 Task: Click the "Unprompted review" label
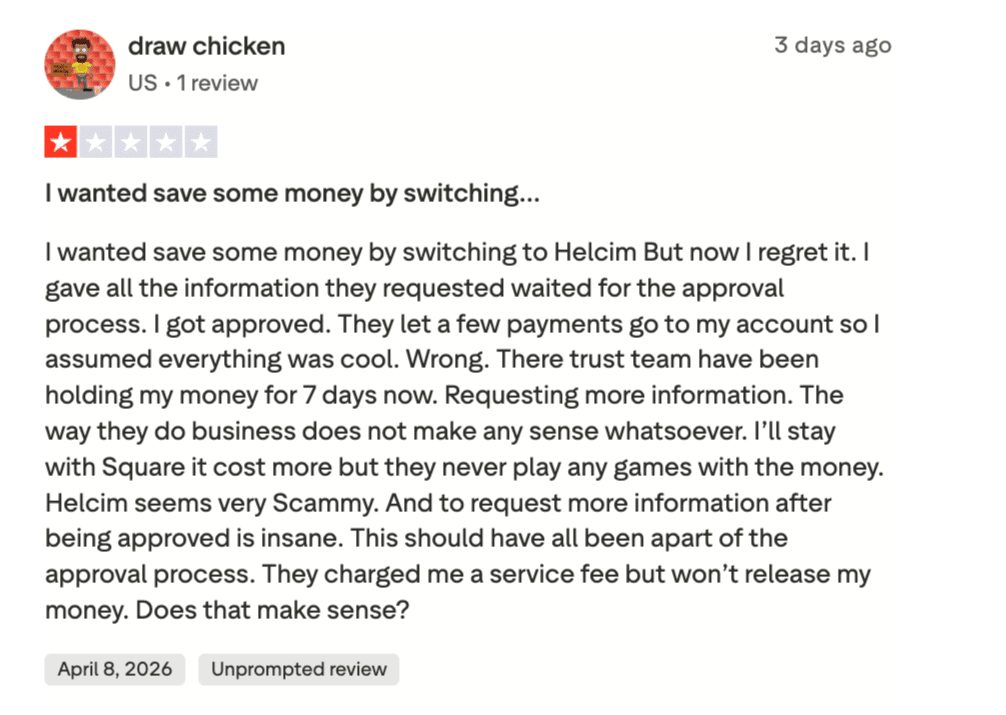(298, 669)
